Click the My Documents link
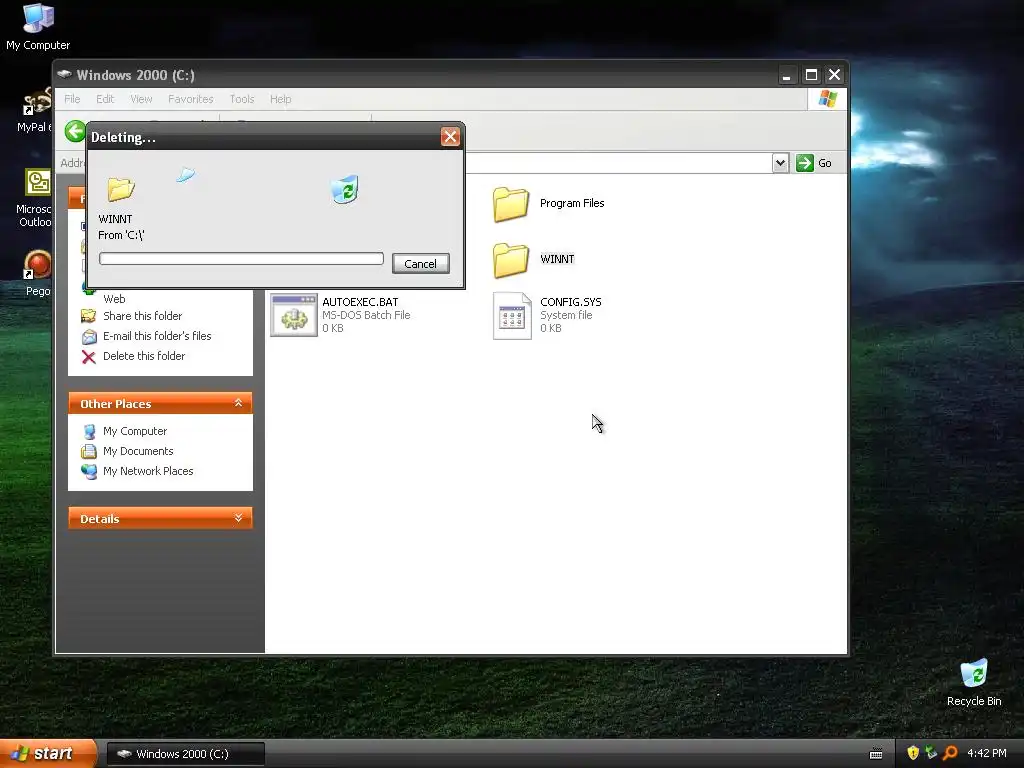Screen dimensions: 1024x768 138,451
